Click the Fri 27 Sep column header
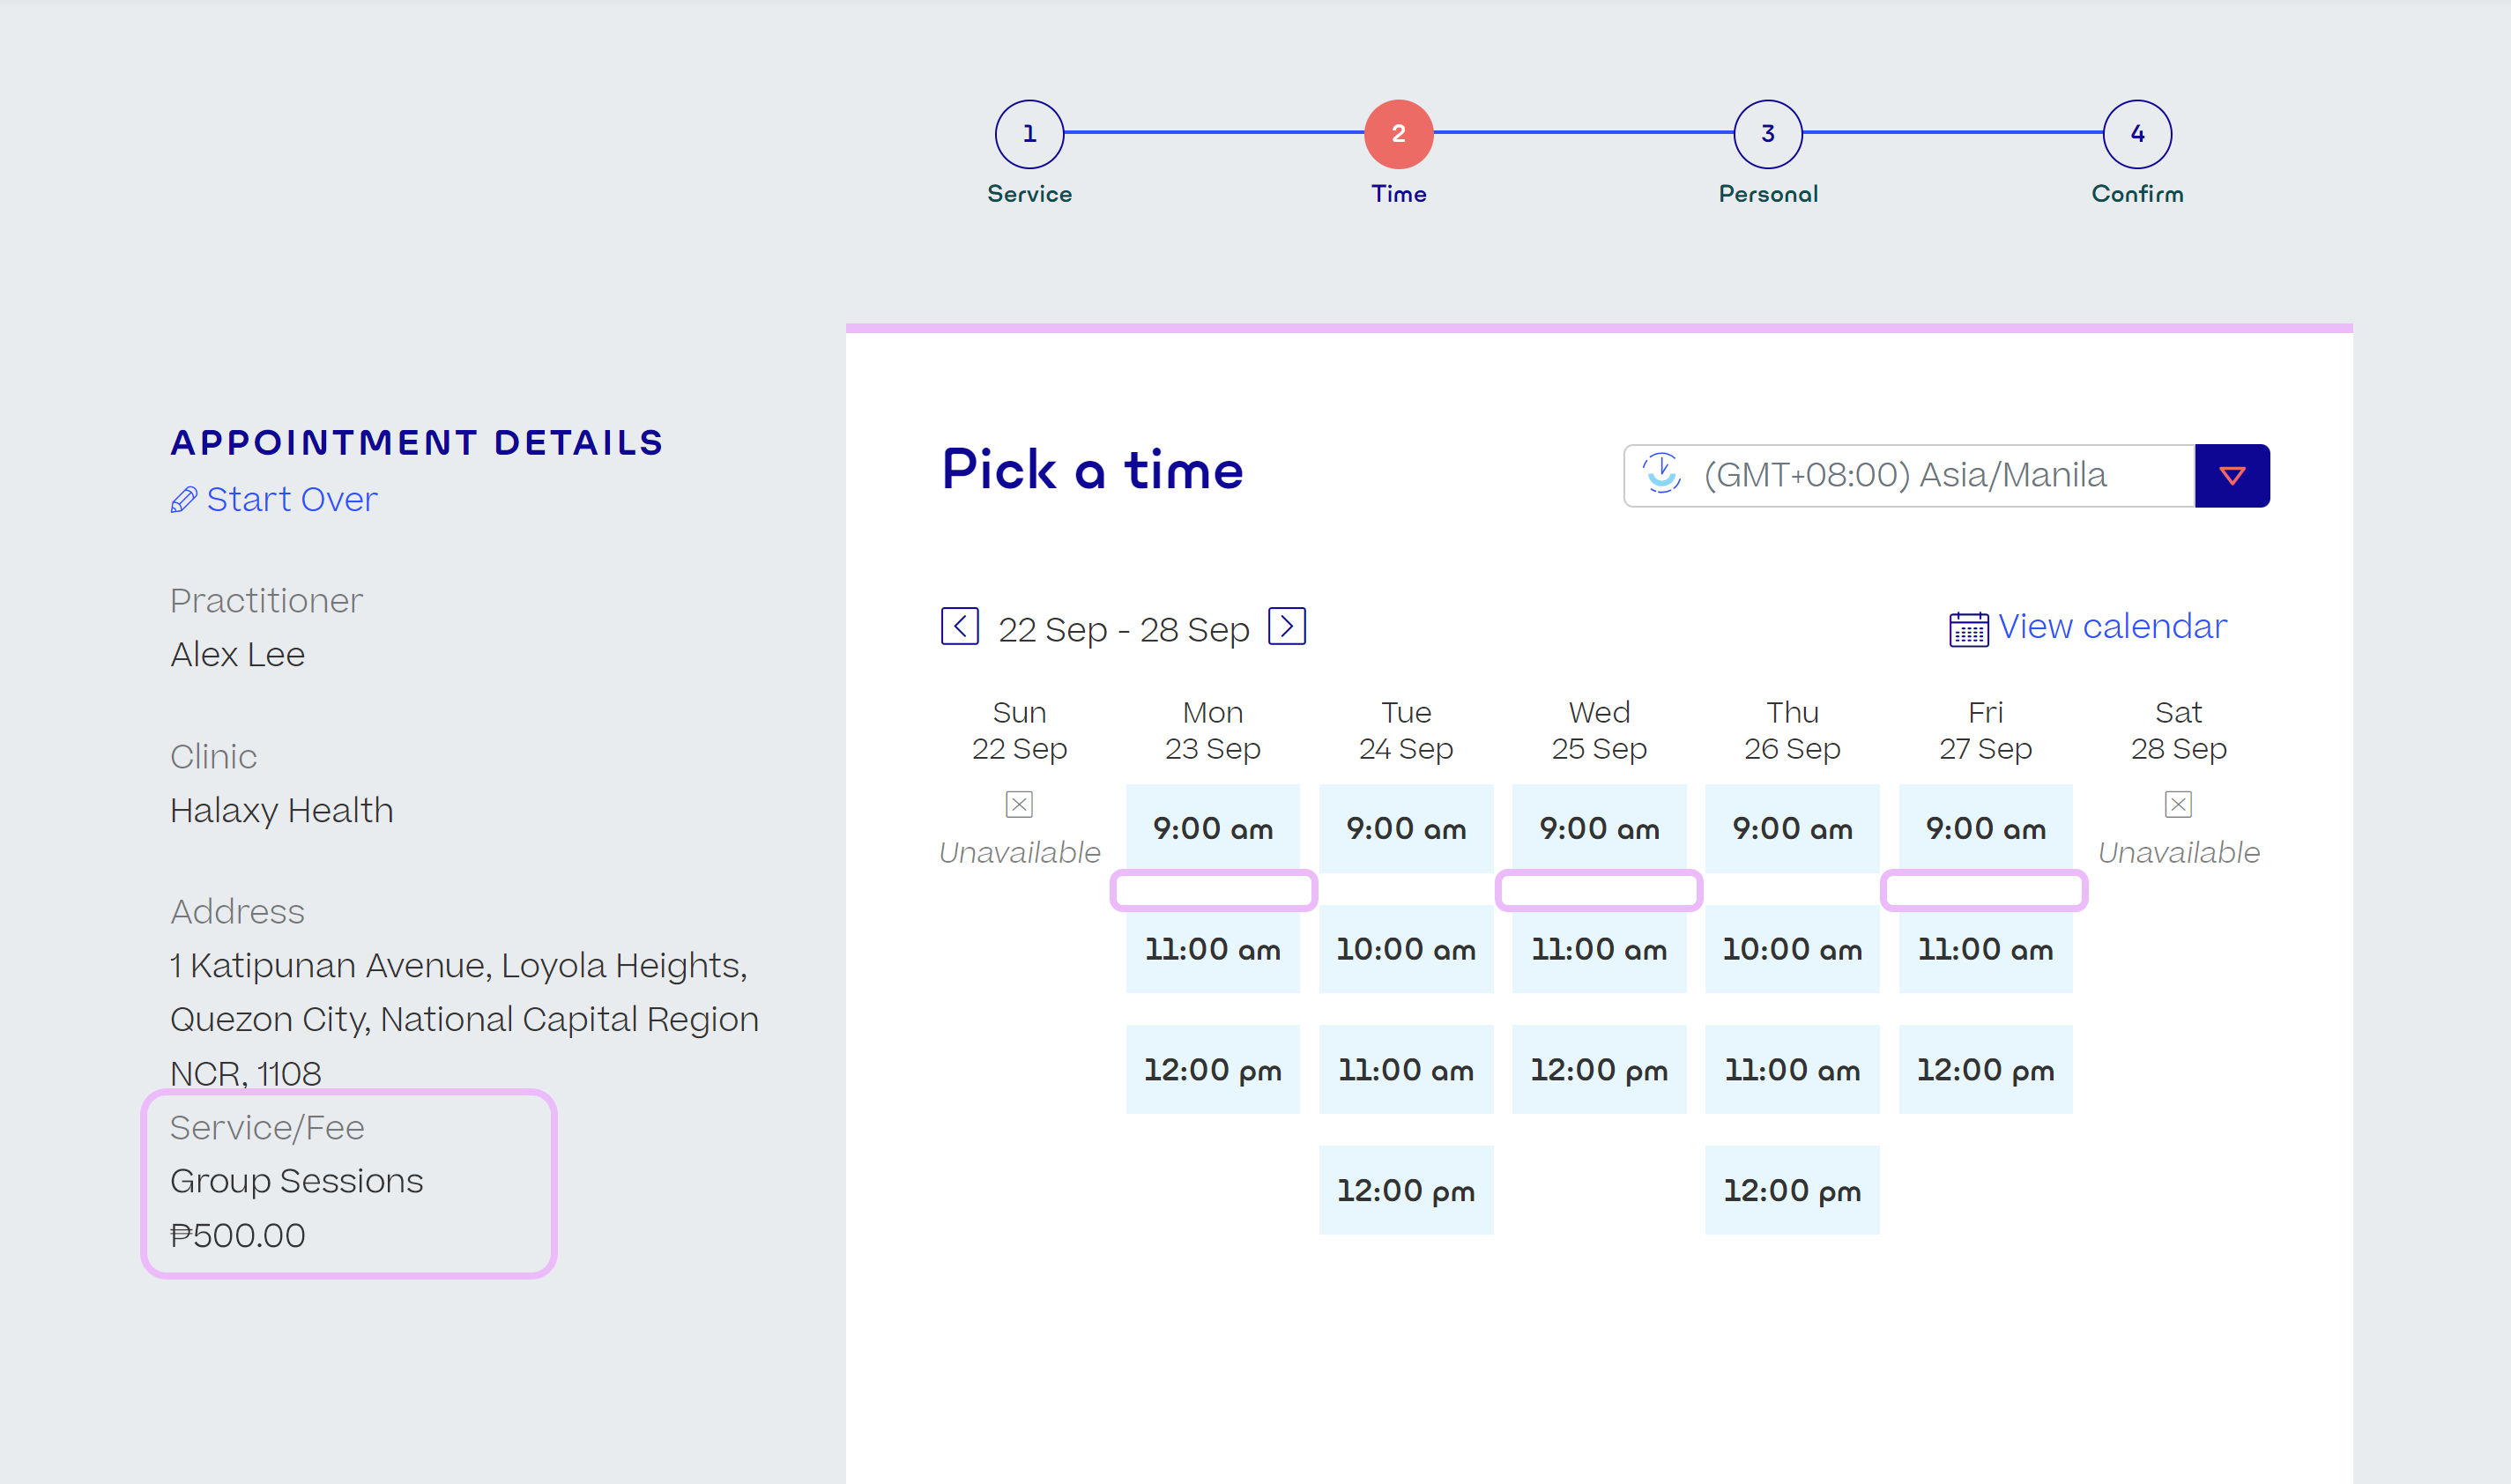The width and height of the screenshot is (2511, 1484). [x=1985, y=730]
